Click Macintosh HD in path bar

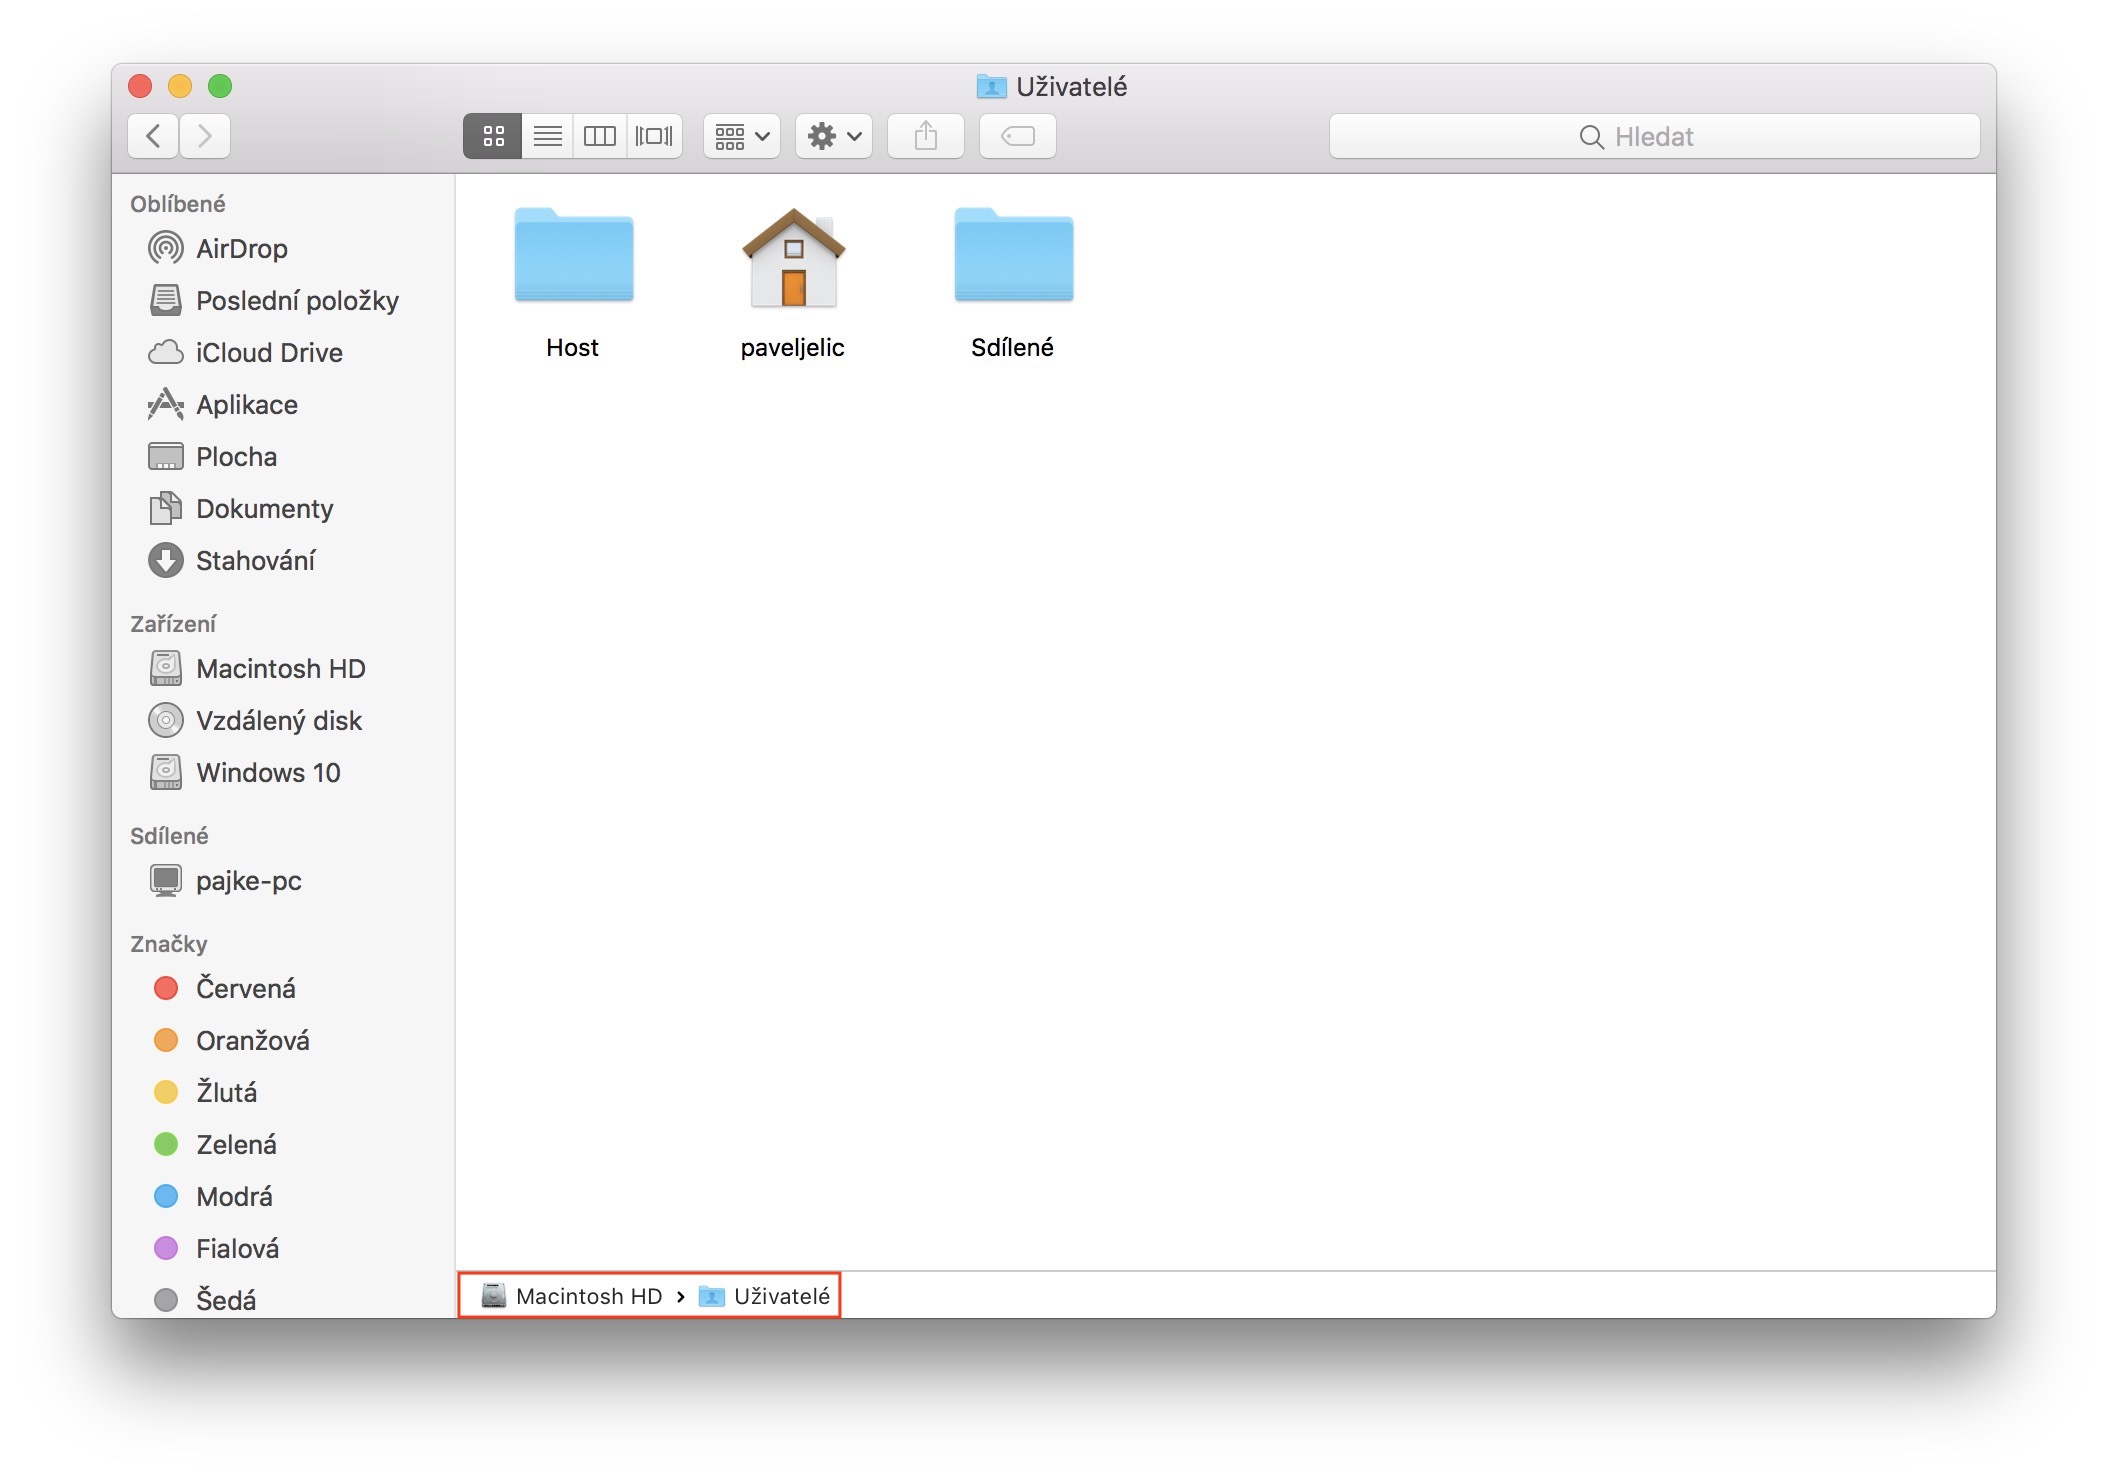588,1296
